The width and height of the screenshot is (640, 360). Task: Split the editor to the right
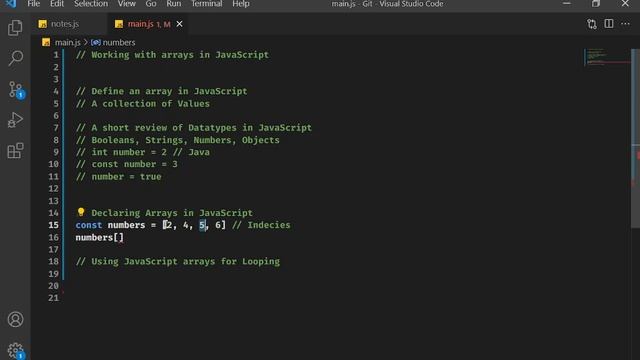(x=609, y=24)
